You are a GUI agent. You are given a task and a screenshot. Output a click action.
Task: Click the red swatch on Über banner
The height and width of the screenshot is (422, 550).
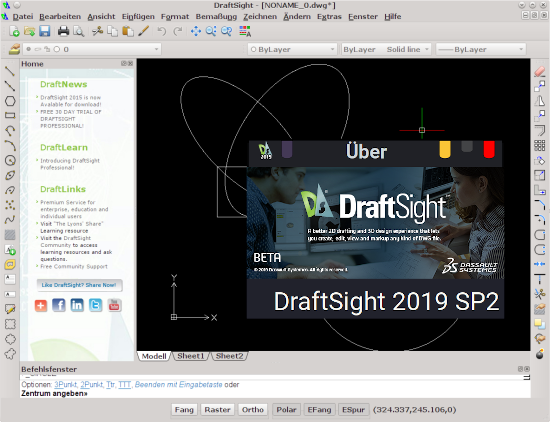(x=489, y=149)
